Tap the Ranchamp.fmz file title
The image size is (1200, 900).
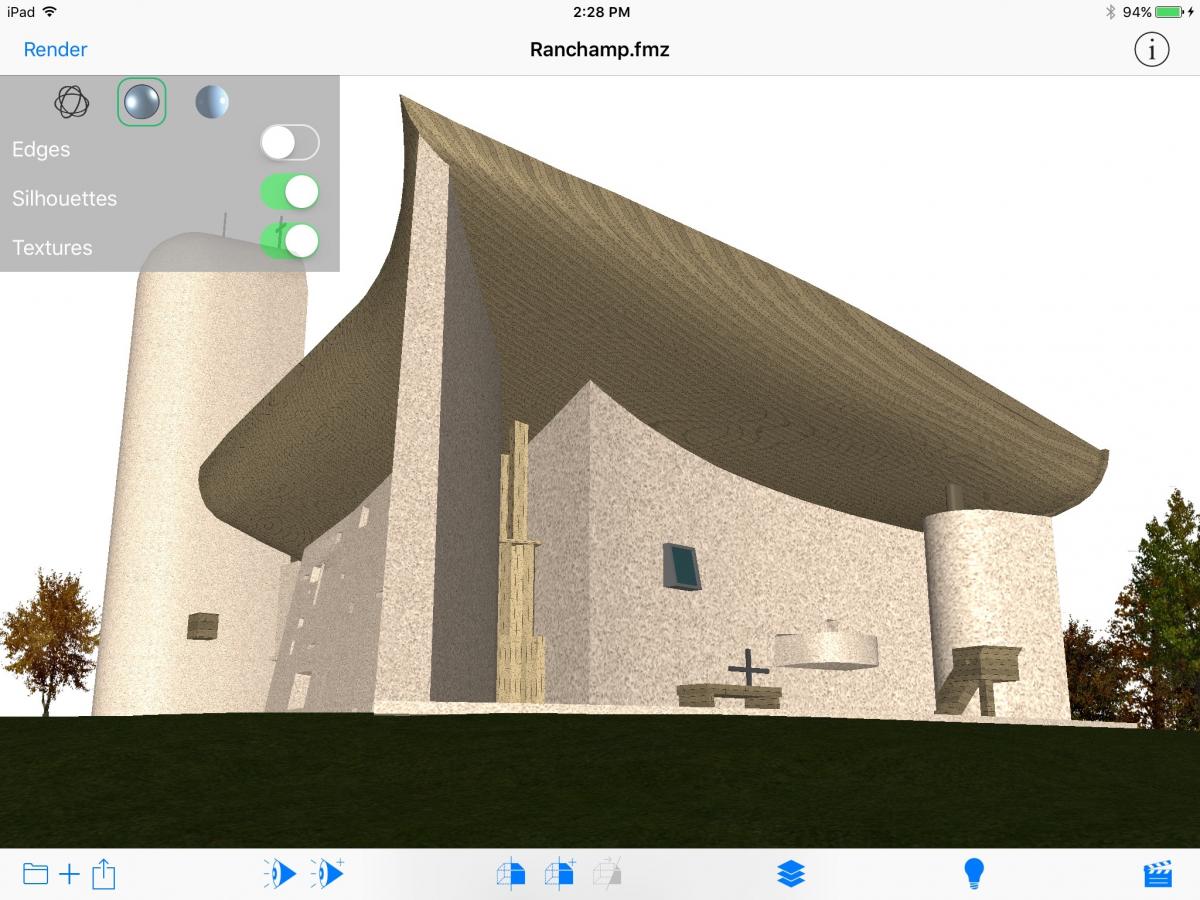(600, 49)
